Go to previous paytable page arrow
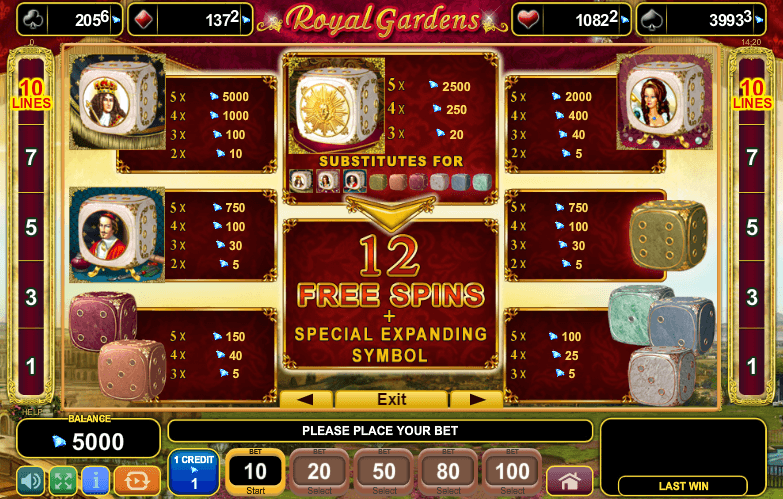 [x=306, y=399]
